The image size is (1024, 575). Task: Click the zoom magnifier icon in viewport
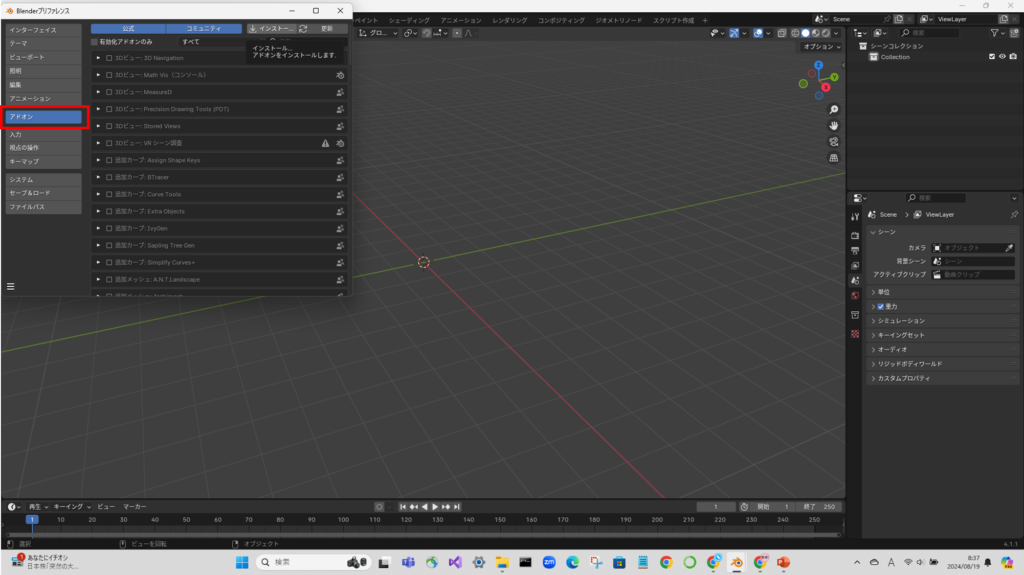[834, 109]
